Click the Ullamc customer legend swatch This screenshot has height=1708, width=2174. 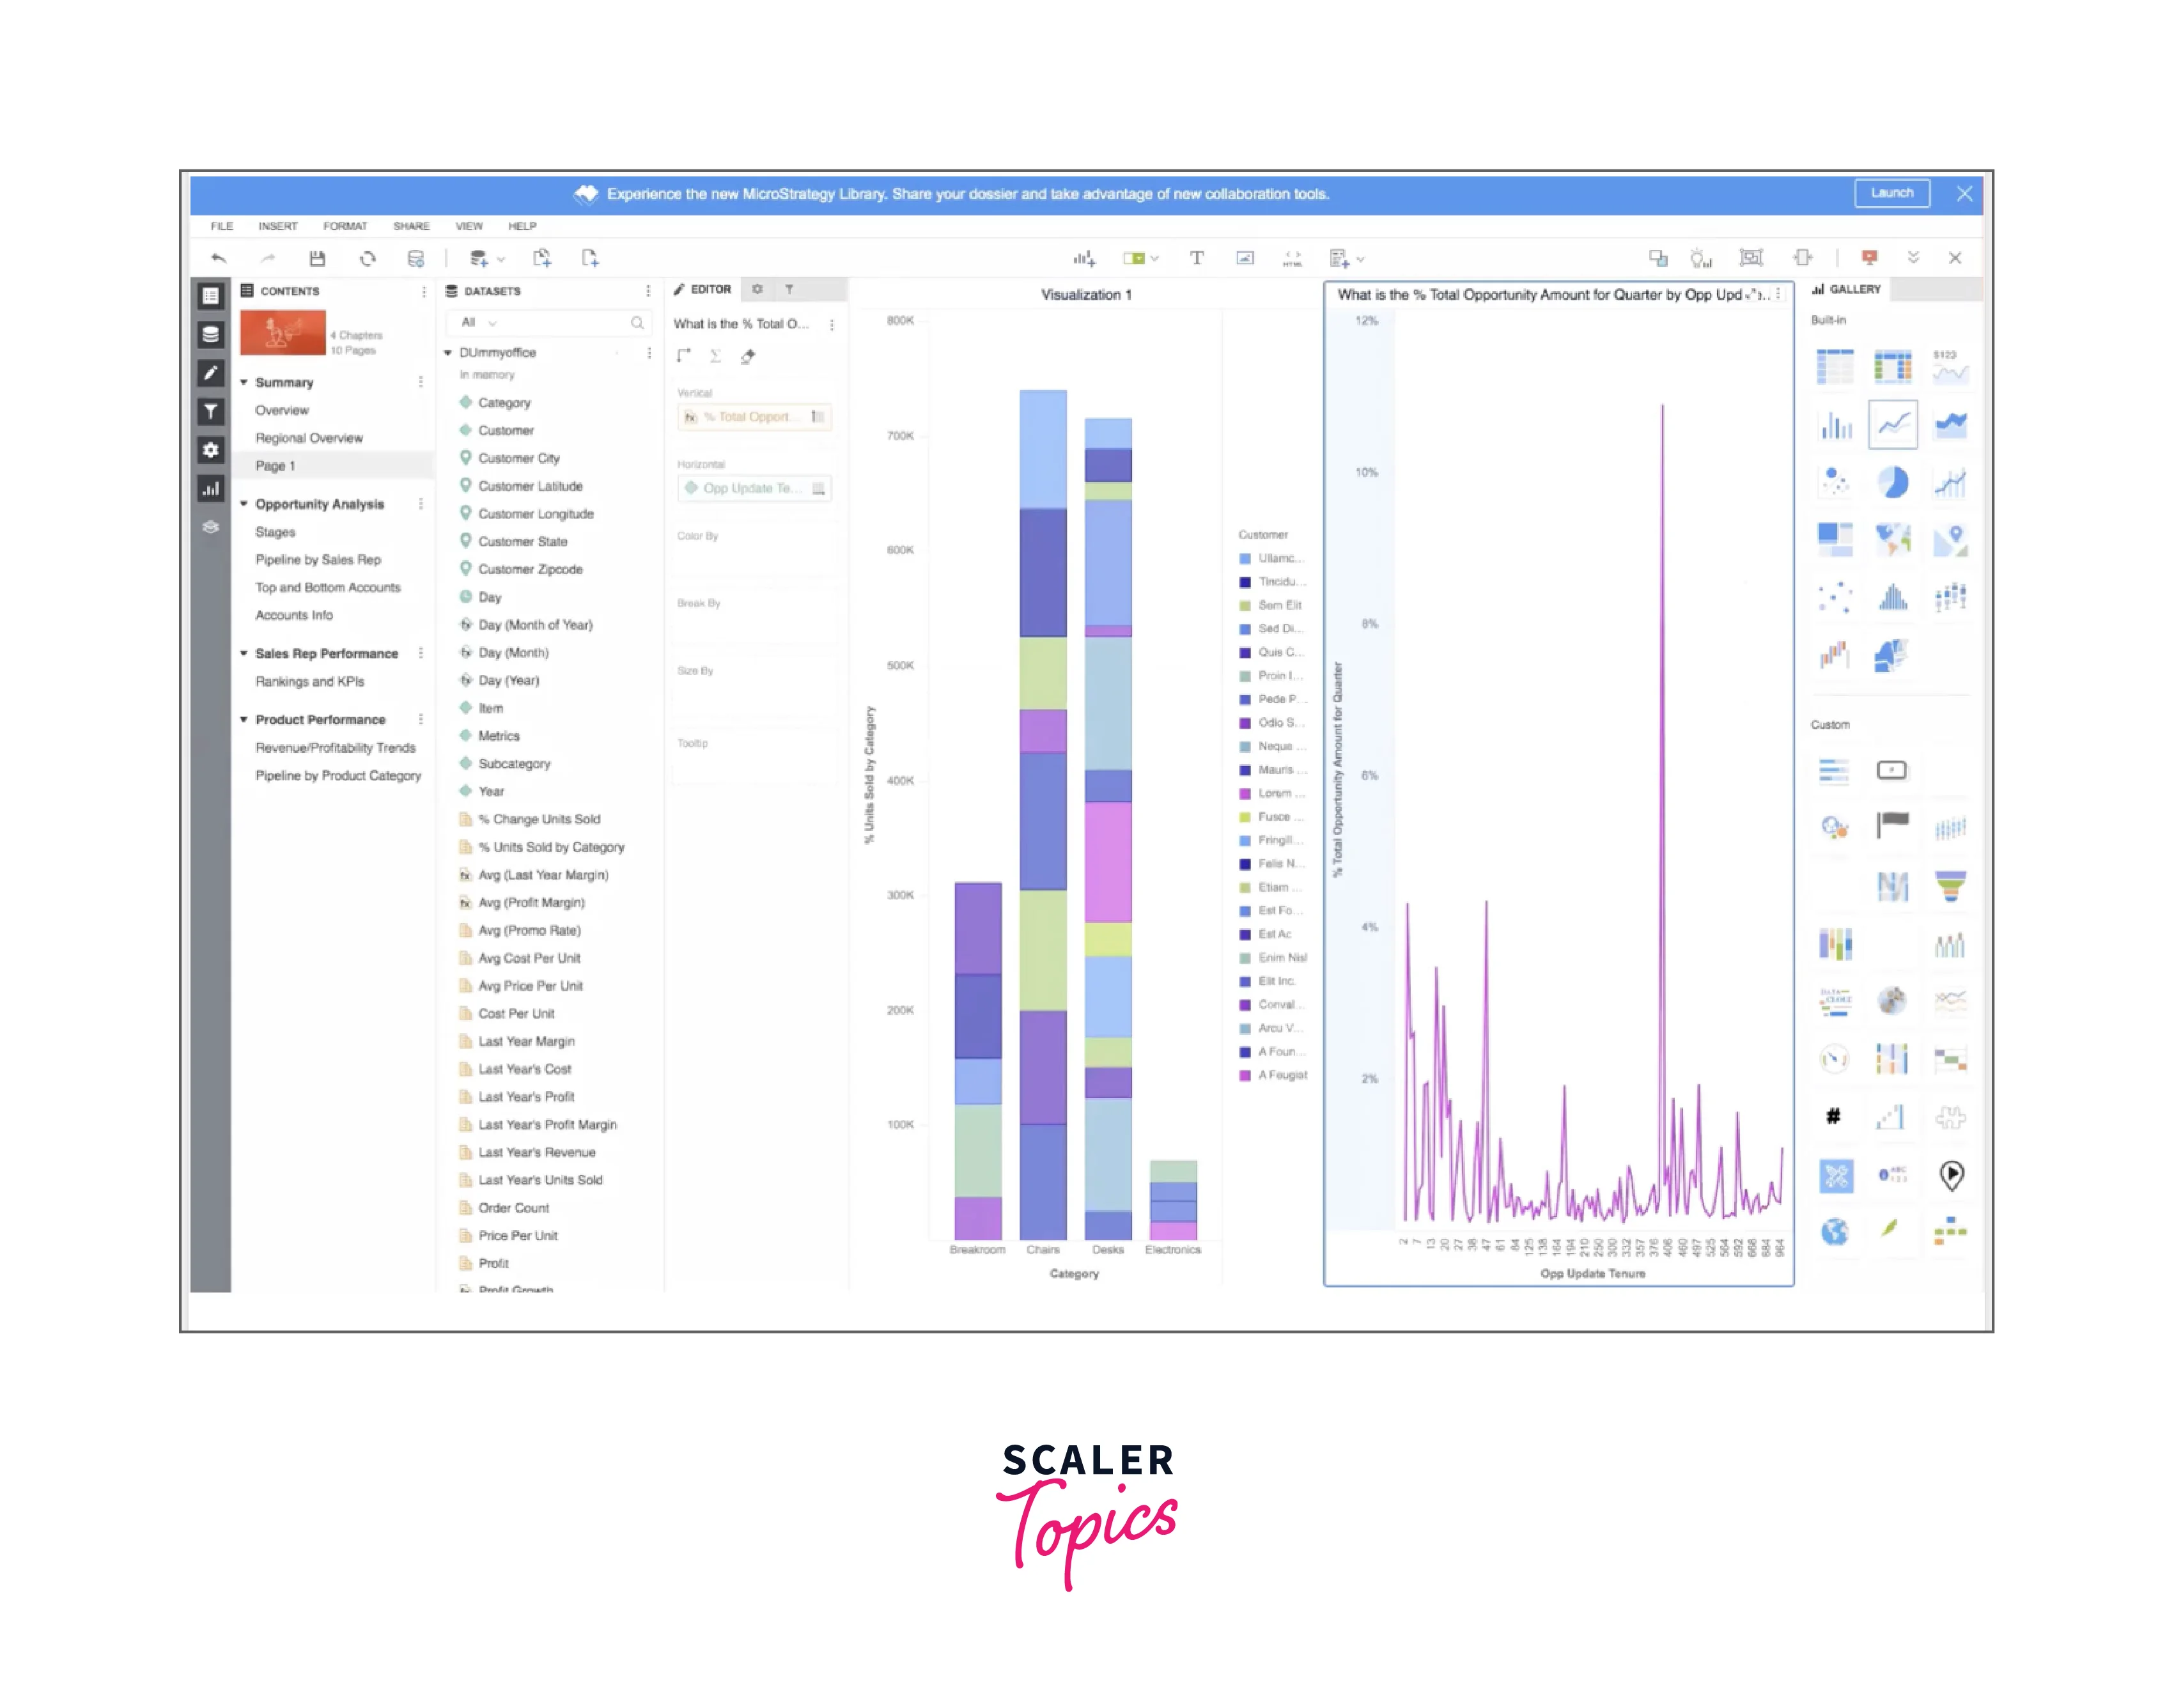1245,559
